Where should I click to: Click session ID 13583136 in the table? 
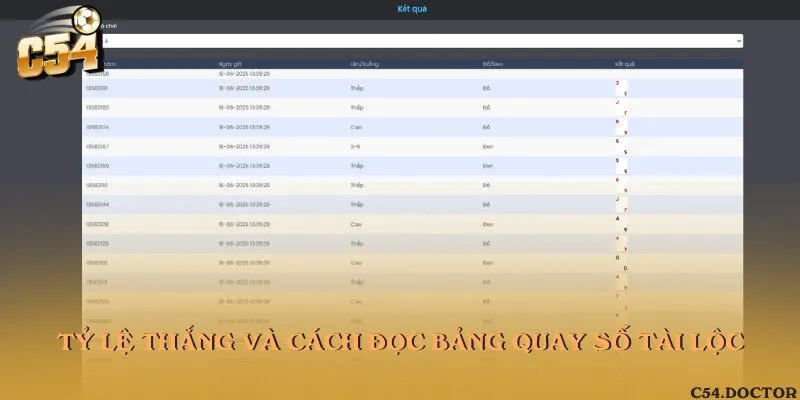click(98, 224)
